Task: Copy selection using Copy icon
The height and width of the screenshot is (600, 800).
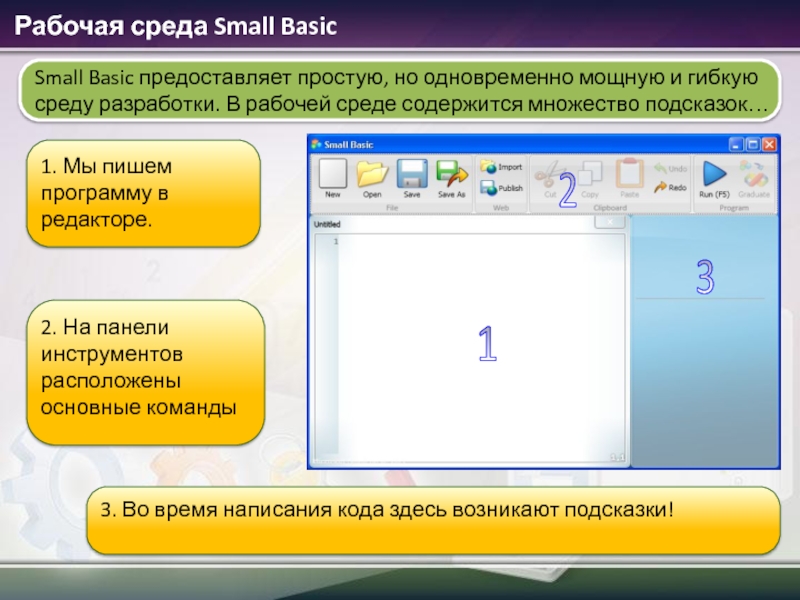Action: (590, 179)
